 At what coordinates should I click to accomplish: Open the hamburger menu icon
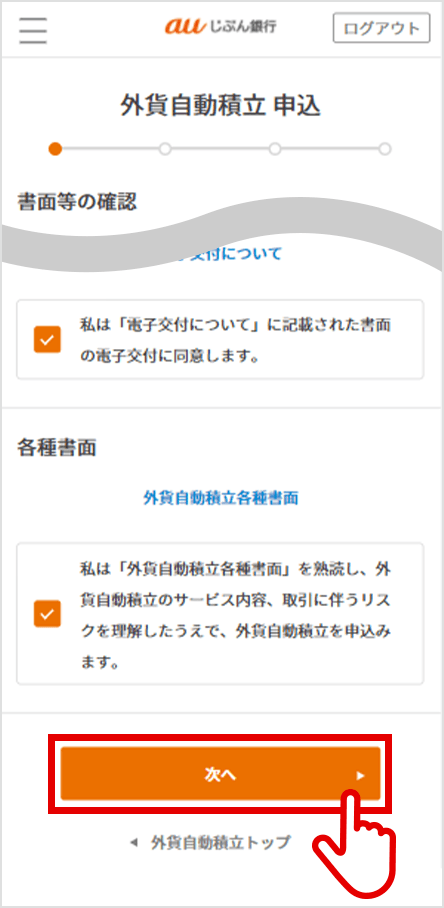point(32,30)
